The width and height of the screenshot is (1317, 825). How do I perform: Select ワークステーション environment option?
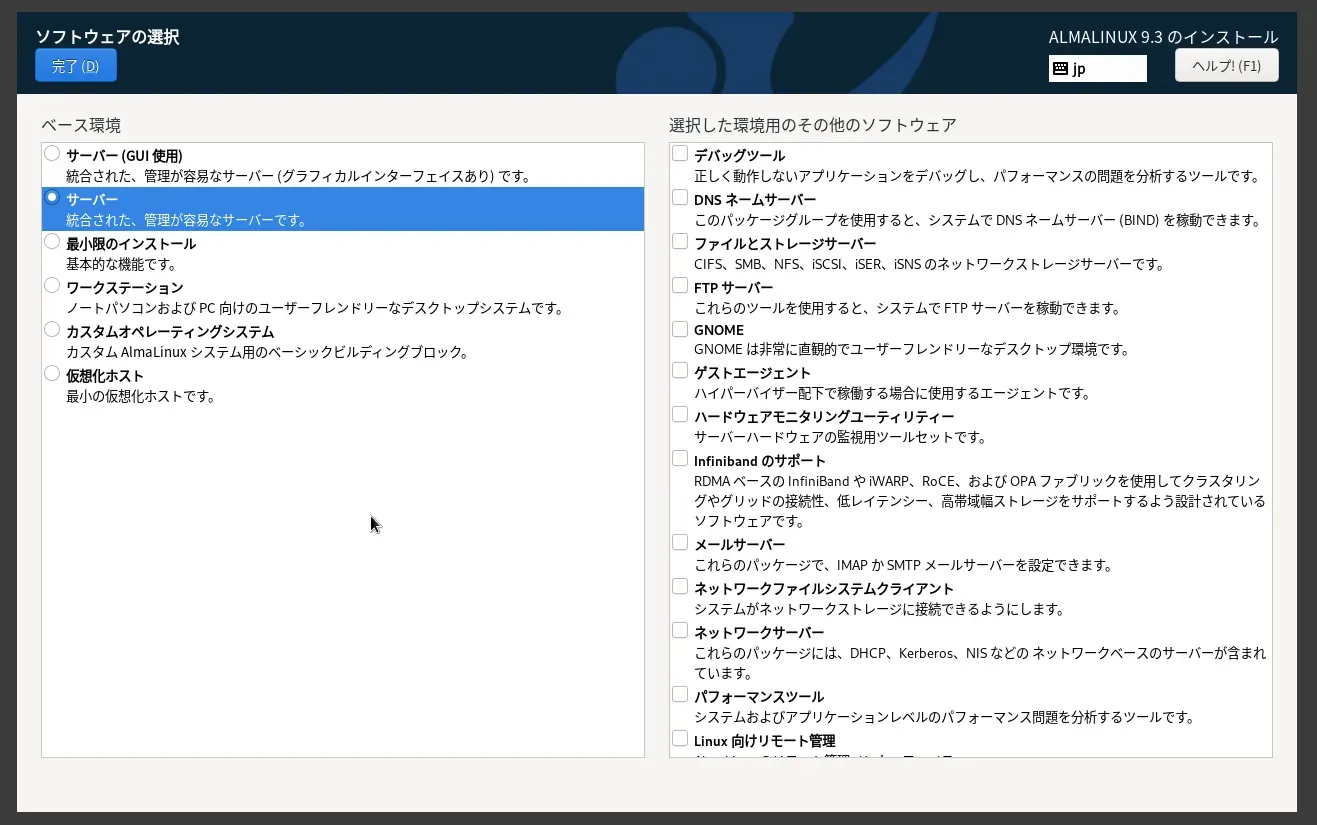pos(52,286)
